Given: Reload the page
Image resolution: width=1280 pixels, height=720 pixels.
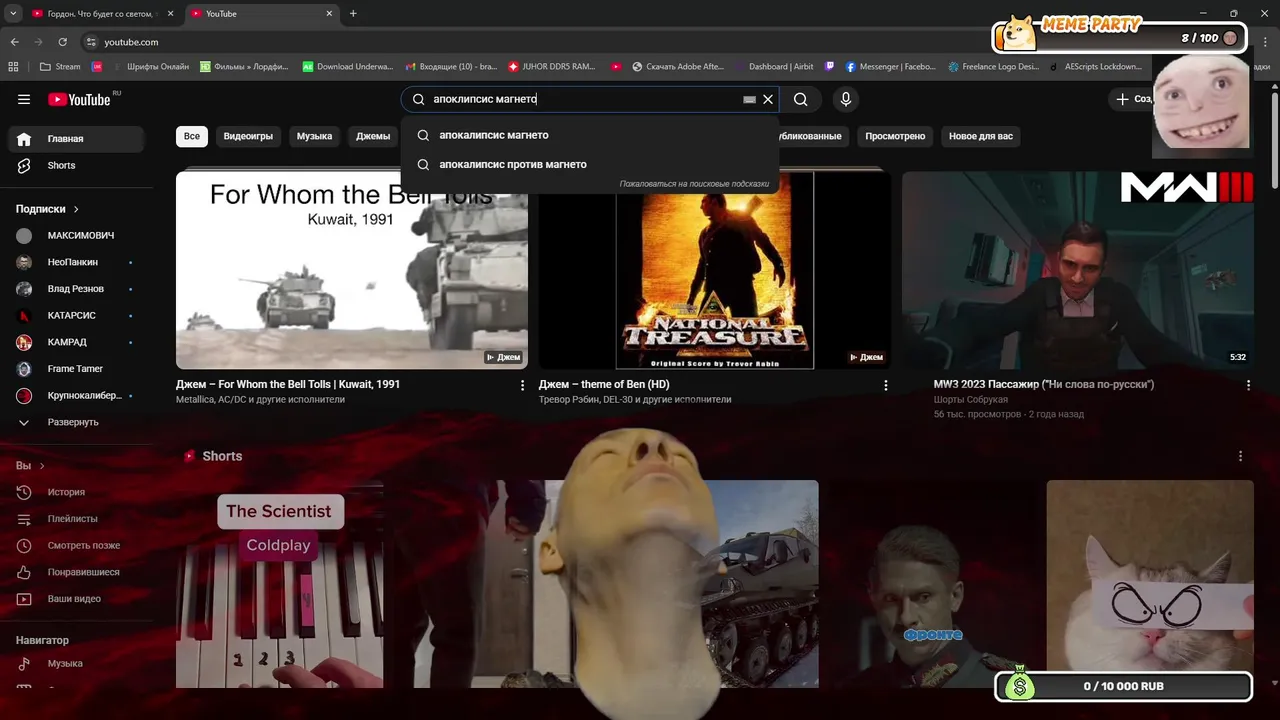Looking at the screenshot, I should [x=62, y=42].
